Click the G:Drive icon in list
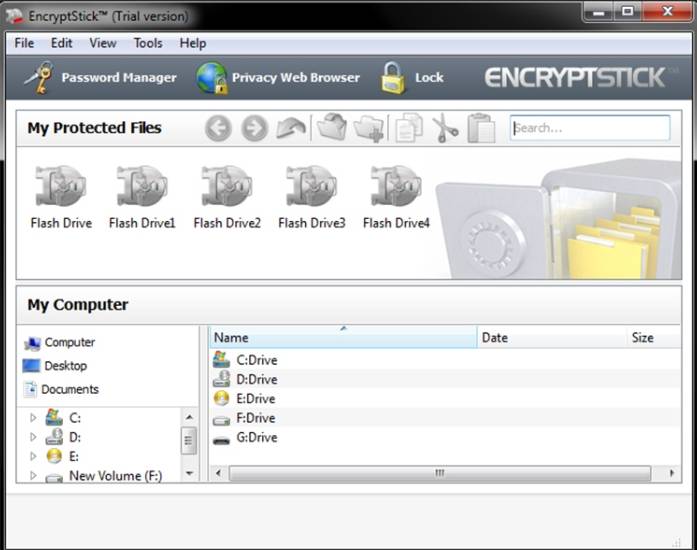Image resolution: width=697 pixels, height=550 pixels. pos(221,440)
